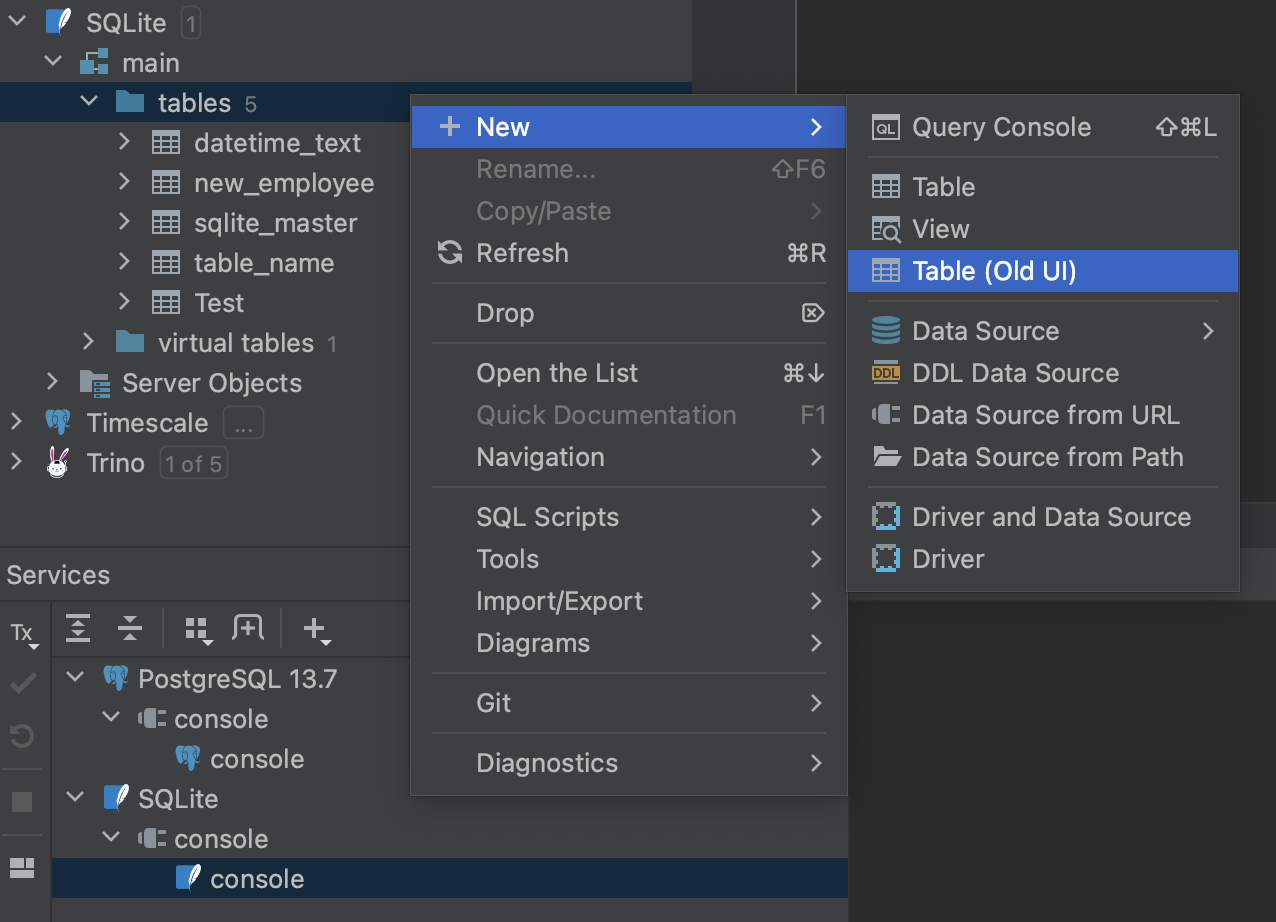This screenshot has width=1276, height=922.
Task: Click the tables folder icon
Action: (130, 102)
